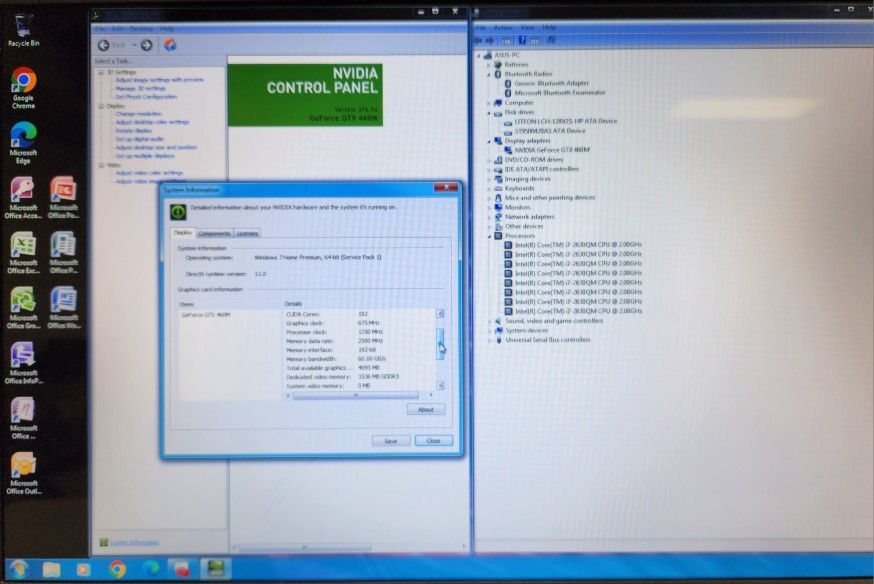Click the Forward arrow in NVIDIA toolbar
This screenshot has height=584, width=874.
click(x=146, y=45)
